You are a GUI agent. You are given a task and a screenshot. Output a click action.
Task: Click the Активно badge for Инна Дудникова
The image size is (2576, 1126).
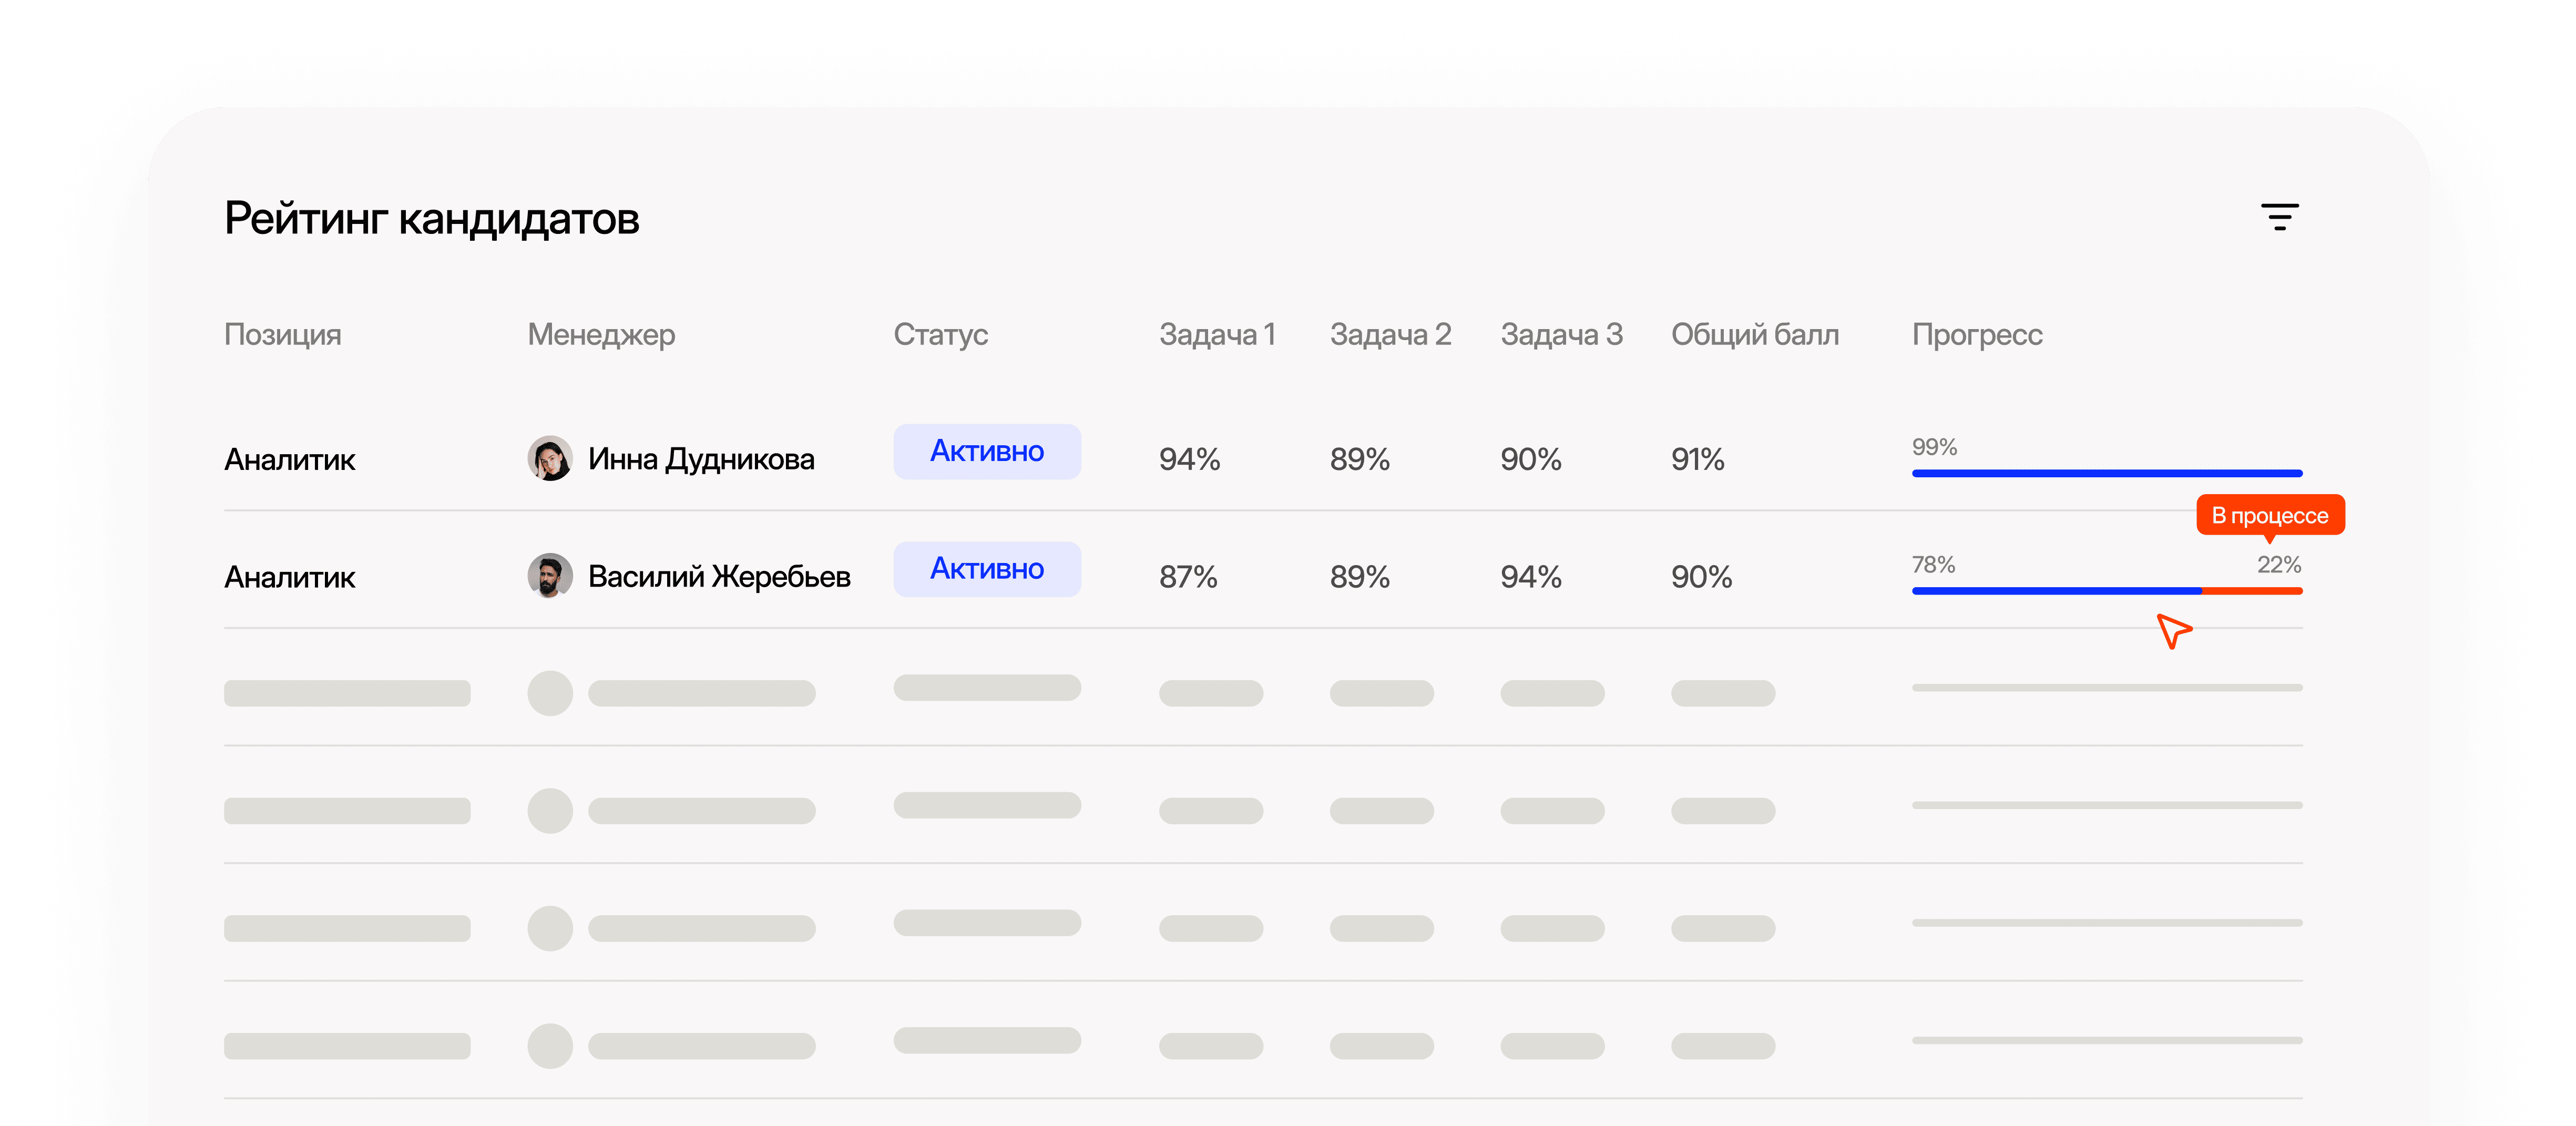(x=986, y=452)
